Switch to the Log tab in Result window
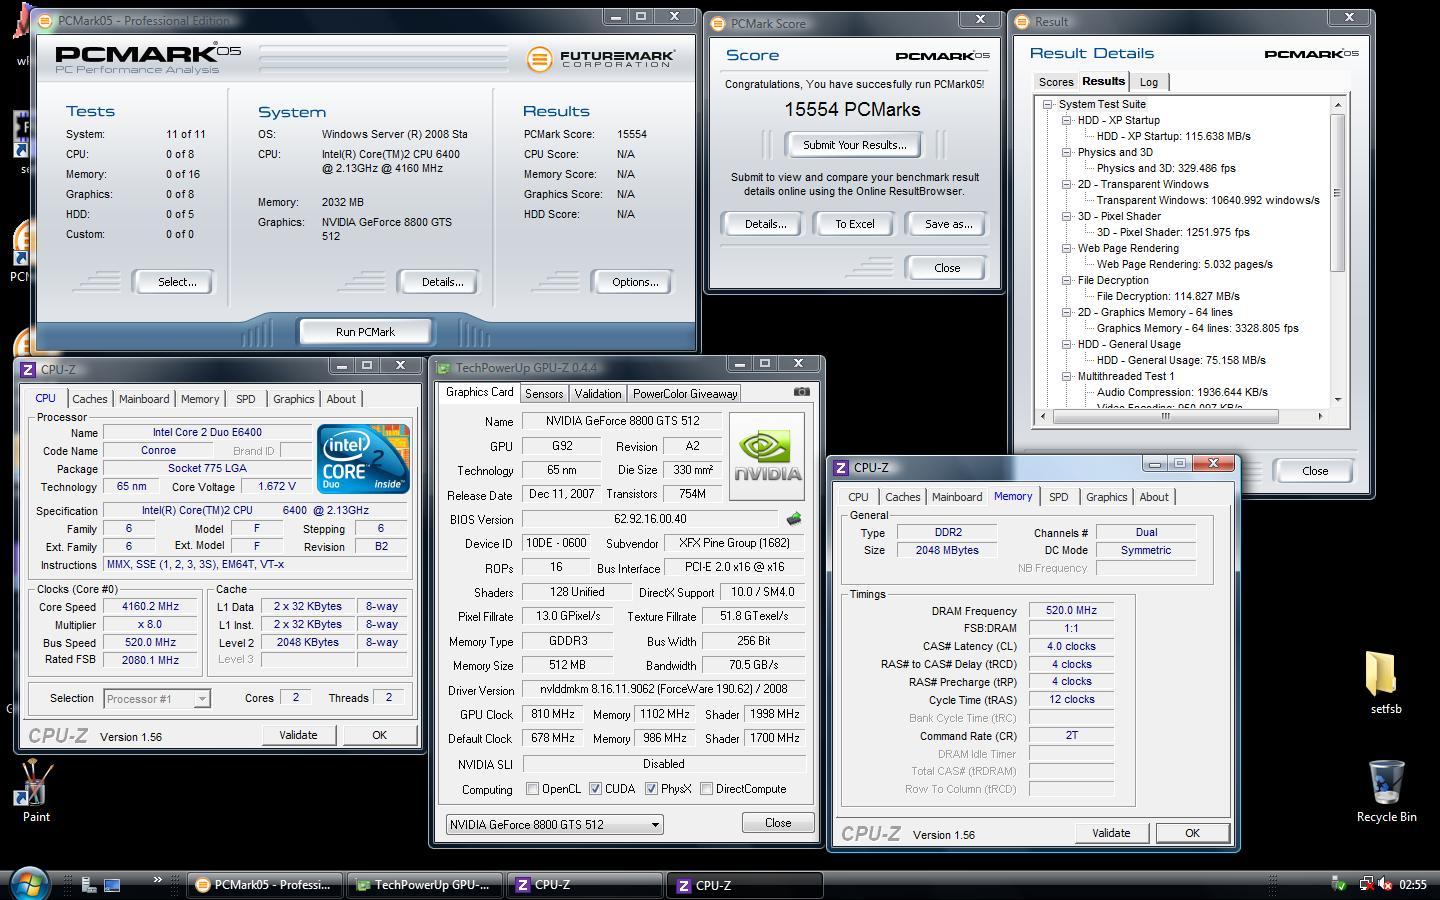Image resolution: width=1440 pixels, height=900 pixels. tap(1149, 82)
